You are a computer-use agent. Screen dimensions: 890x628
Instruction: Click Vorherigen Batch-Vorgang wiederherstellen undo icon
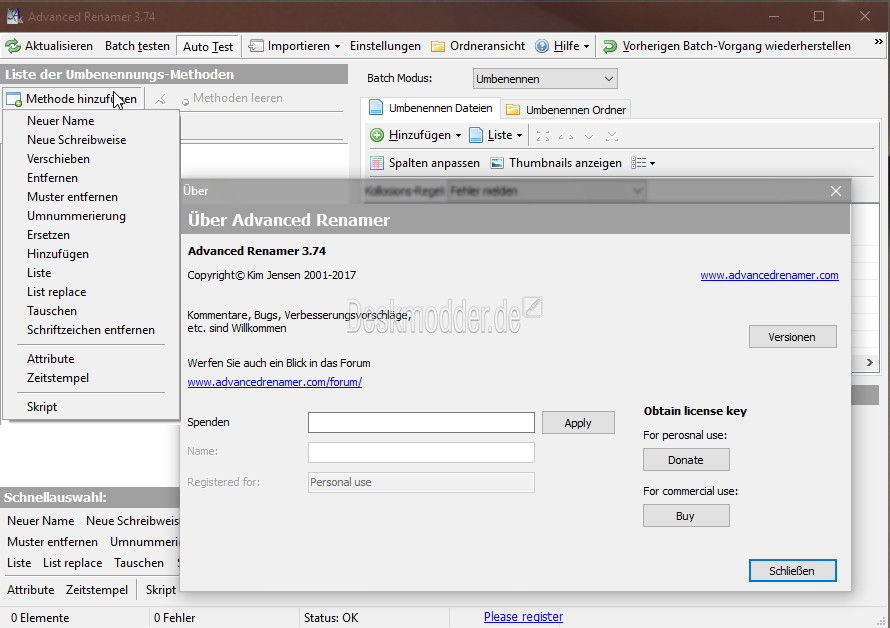[x=610, y=46]
